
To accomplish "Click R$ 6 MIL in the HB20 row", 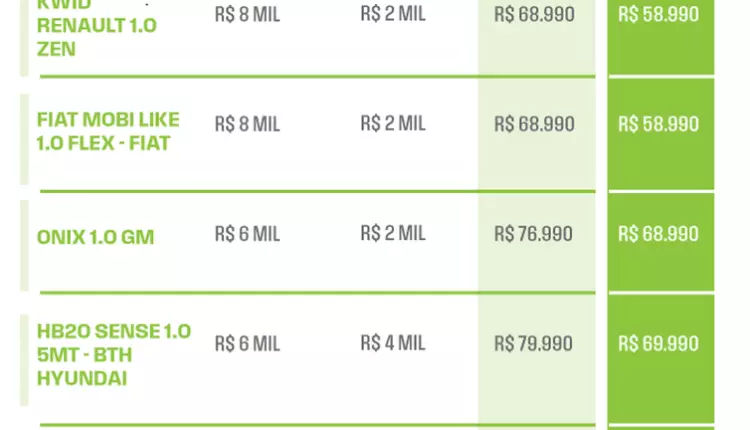I will point(247,344).
